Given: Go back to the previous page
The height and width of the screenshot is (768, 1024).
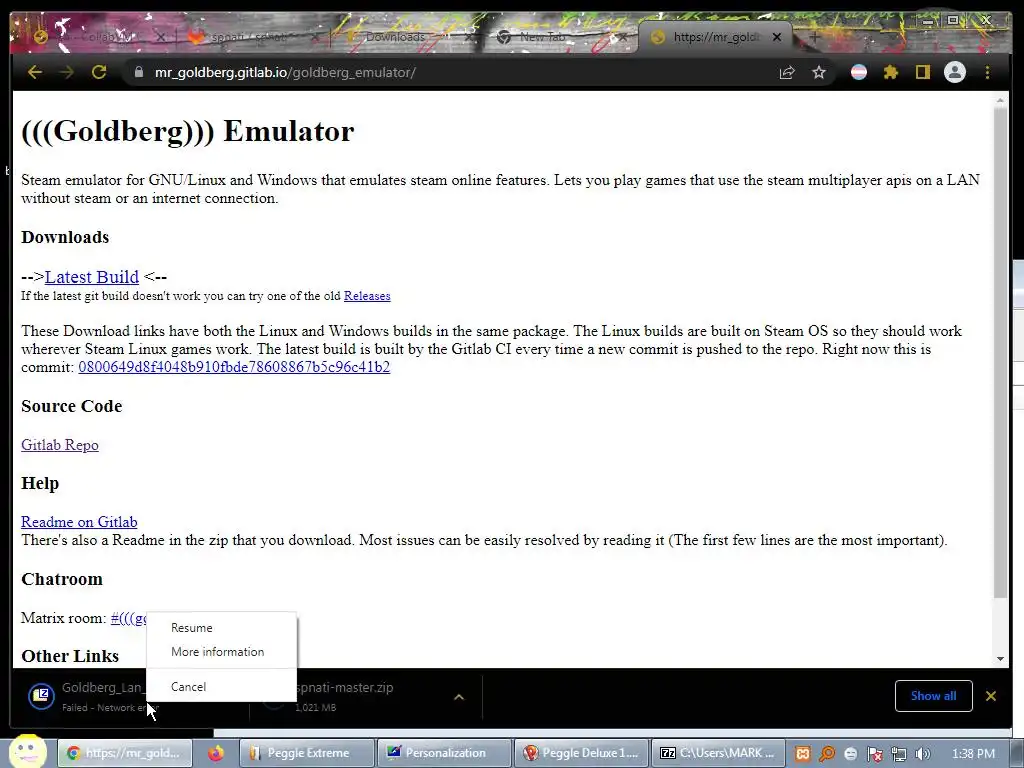Looking at the screenshot, I should pyautogui.click(x=35, y=72).
